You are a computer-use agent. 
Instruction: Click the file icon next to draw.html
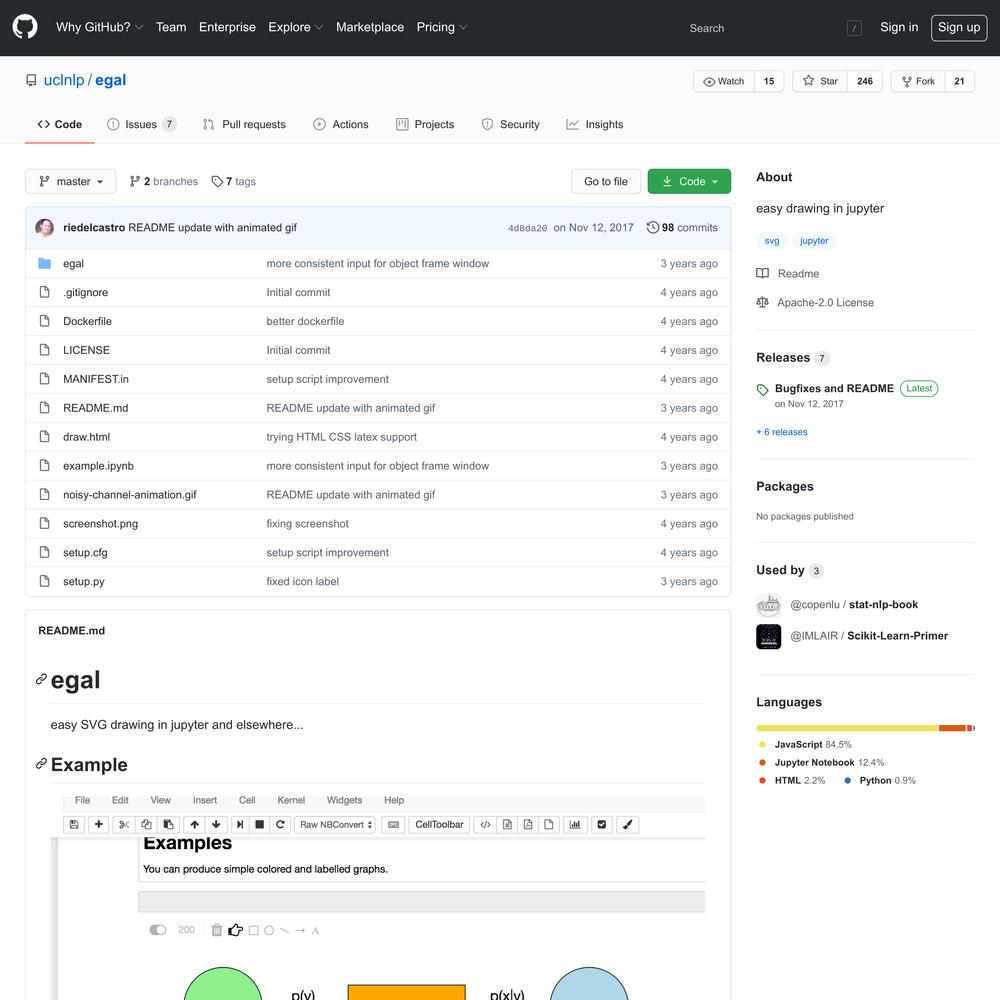click(x=44, y=437)
